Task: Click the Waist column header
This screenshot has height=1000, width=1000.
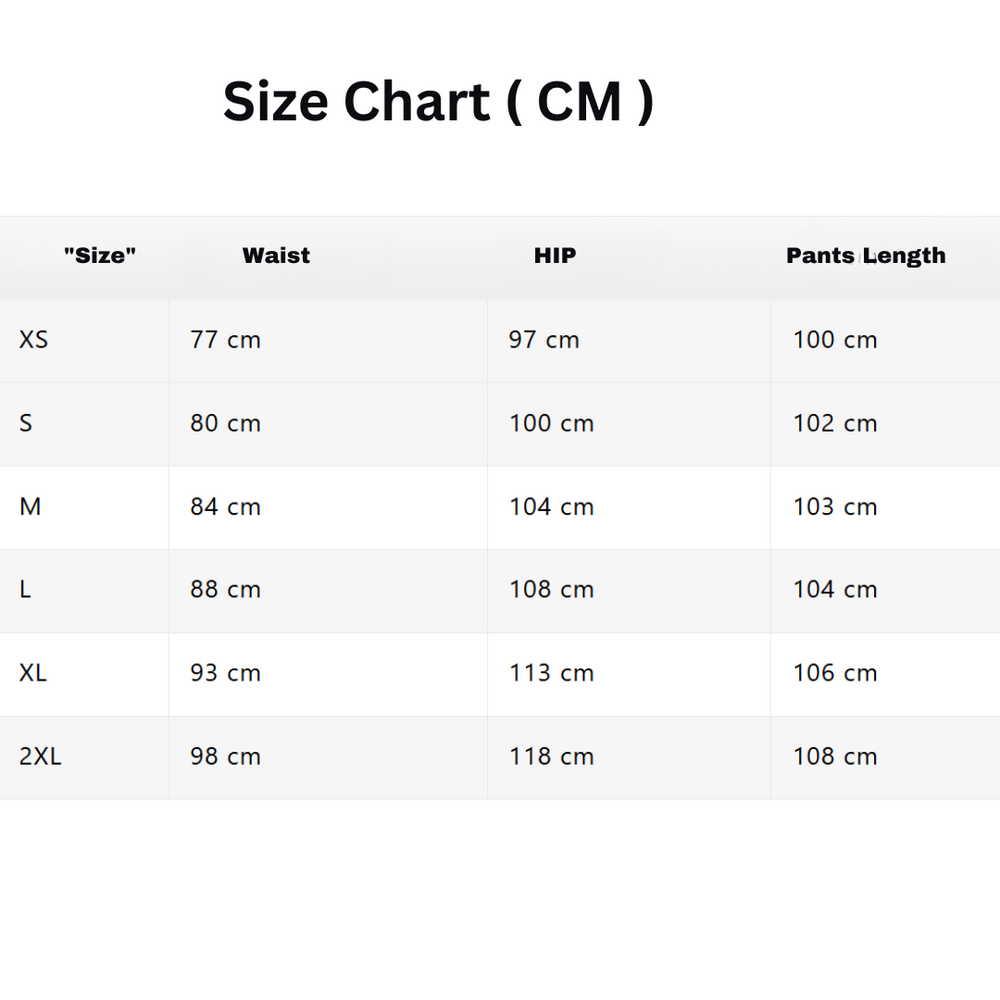Action: [276, 256]
